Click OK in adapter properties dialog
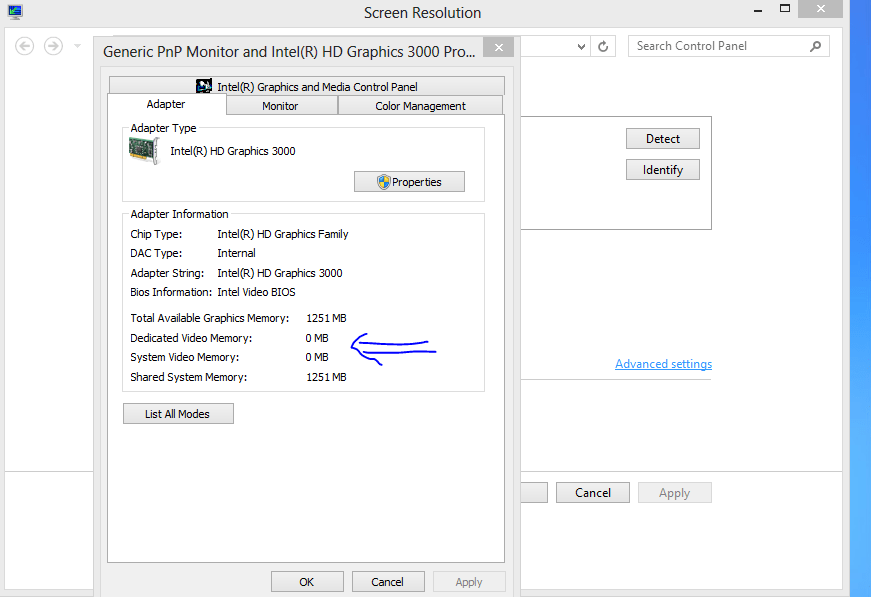 pyautogui.click(x=307, y=581)
